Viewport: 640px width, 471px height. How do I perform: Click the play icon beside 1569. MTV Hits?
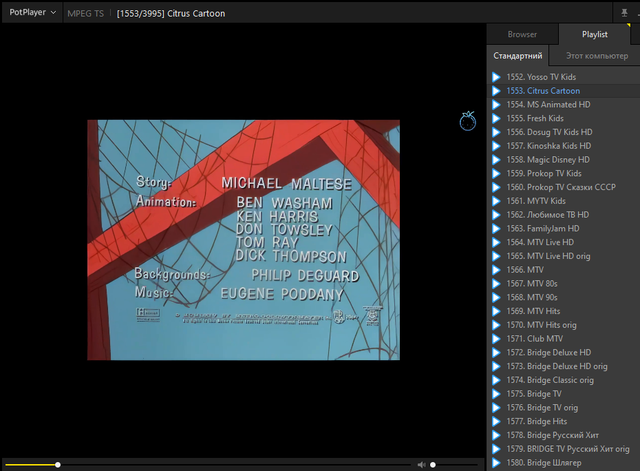(x=496, y=311)
